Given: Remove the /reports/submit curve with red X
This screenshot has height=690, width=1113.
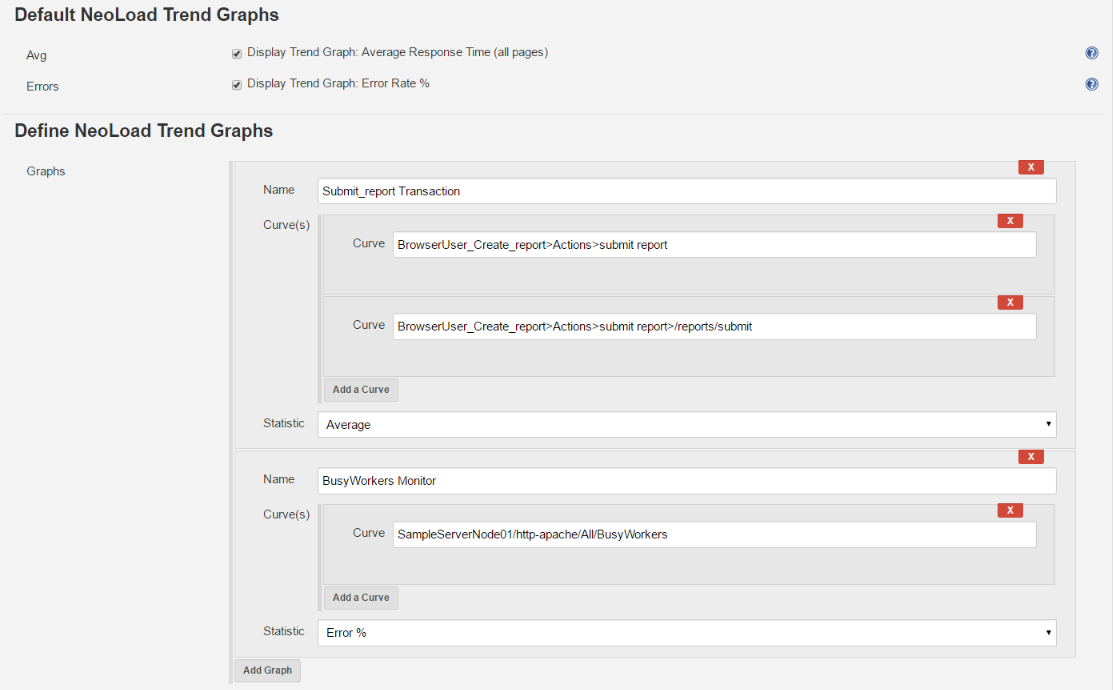Looking at the screenshot, I should pos(1010,302).
